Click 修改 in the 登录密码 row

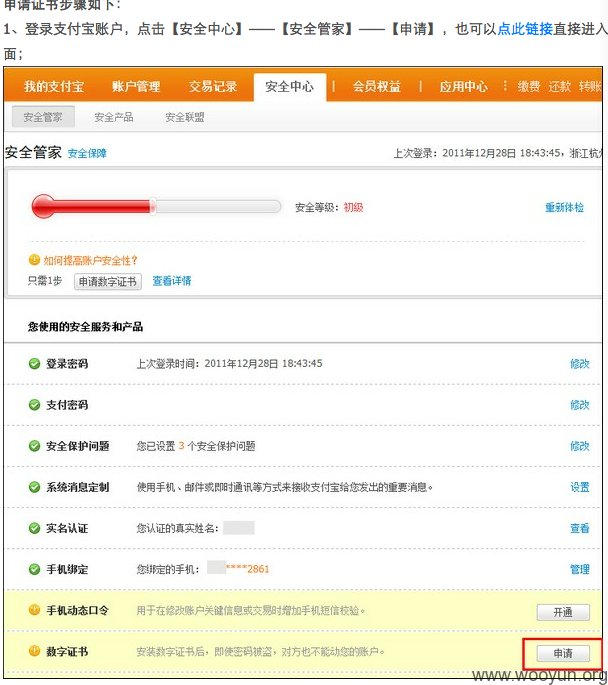(580, 363)
